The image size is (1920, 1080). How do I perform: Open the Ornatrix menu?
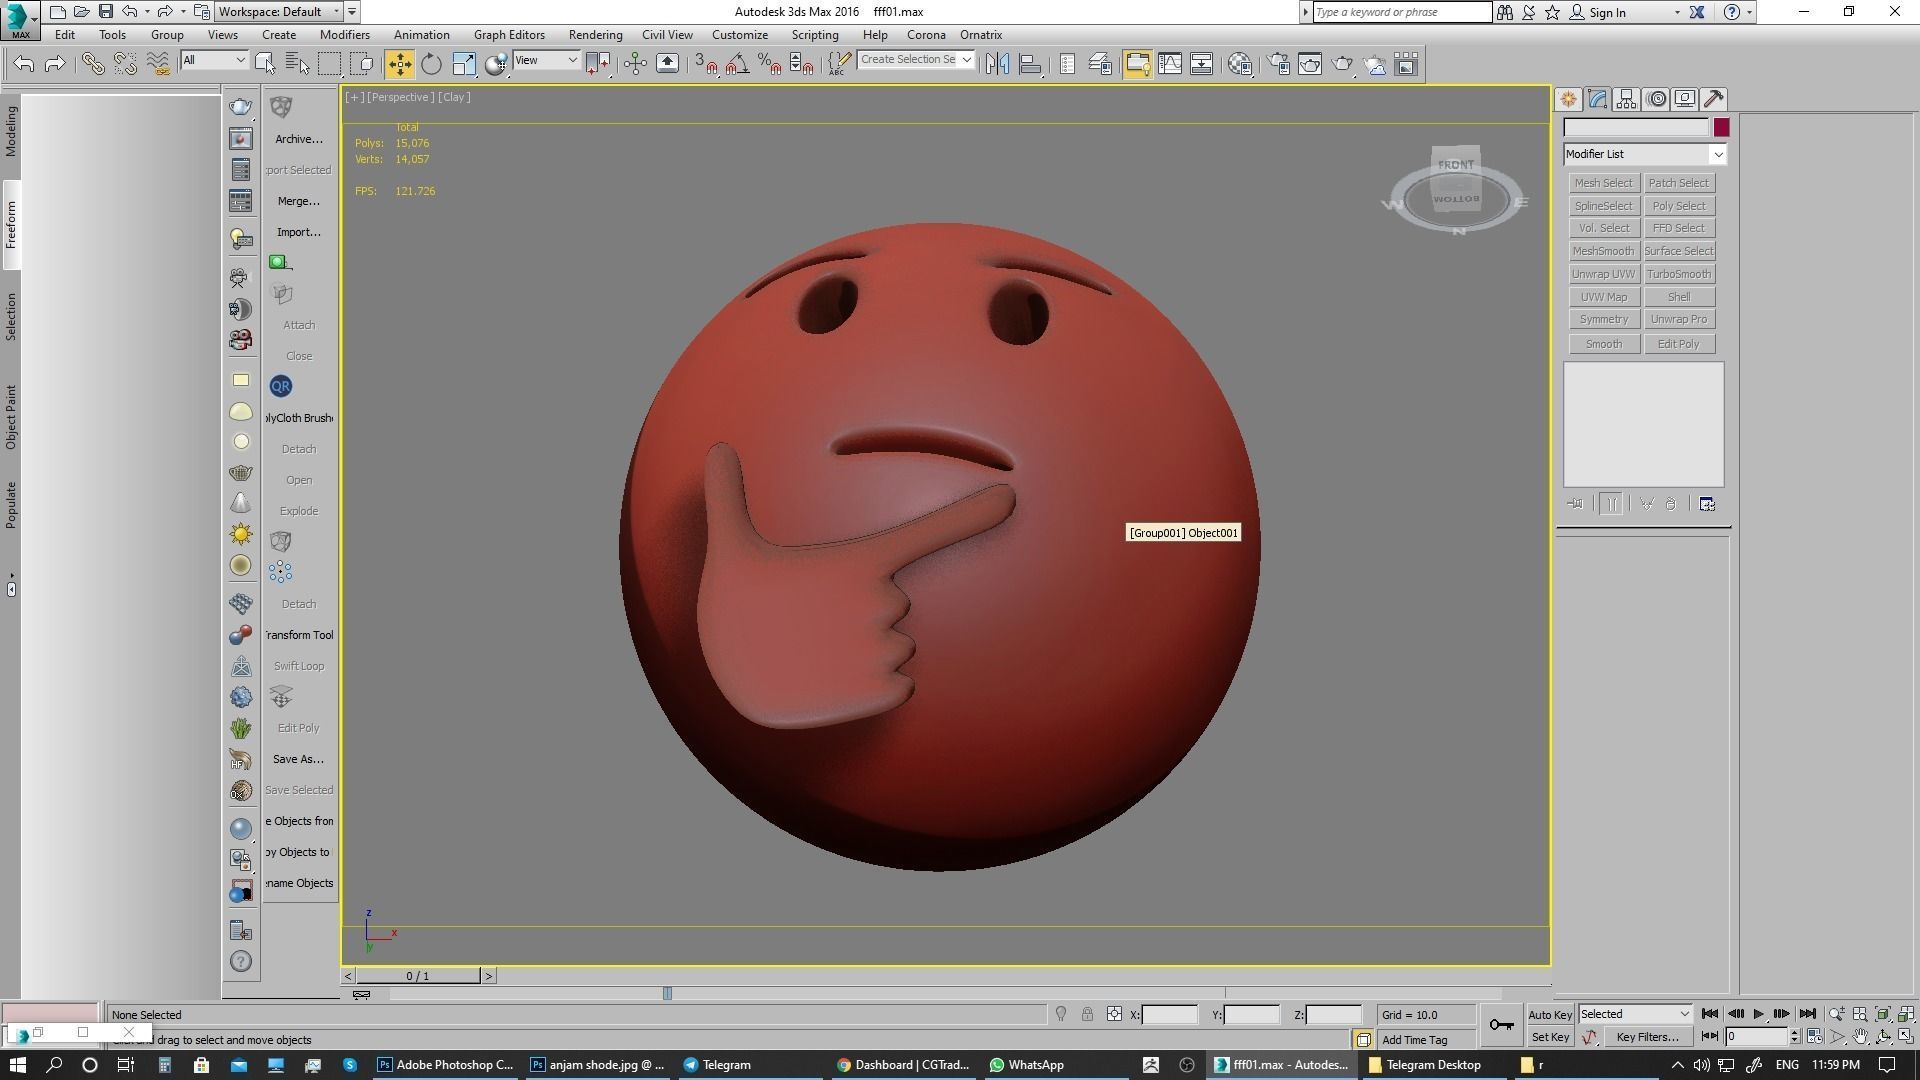tap(981, 35)
